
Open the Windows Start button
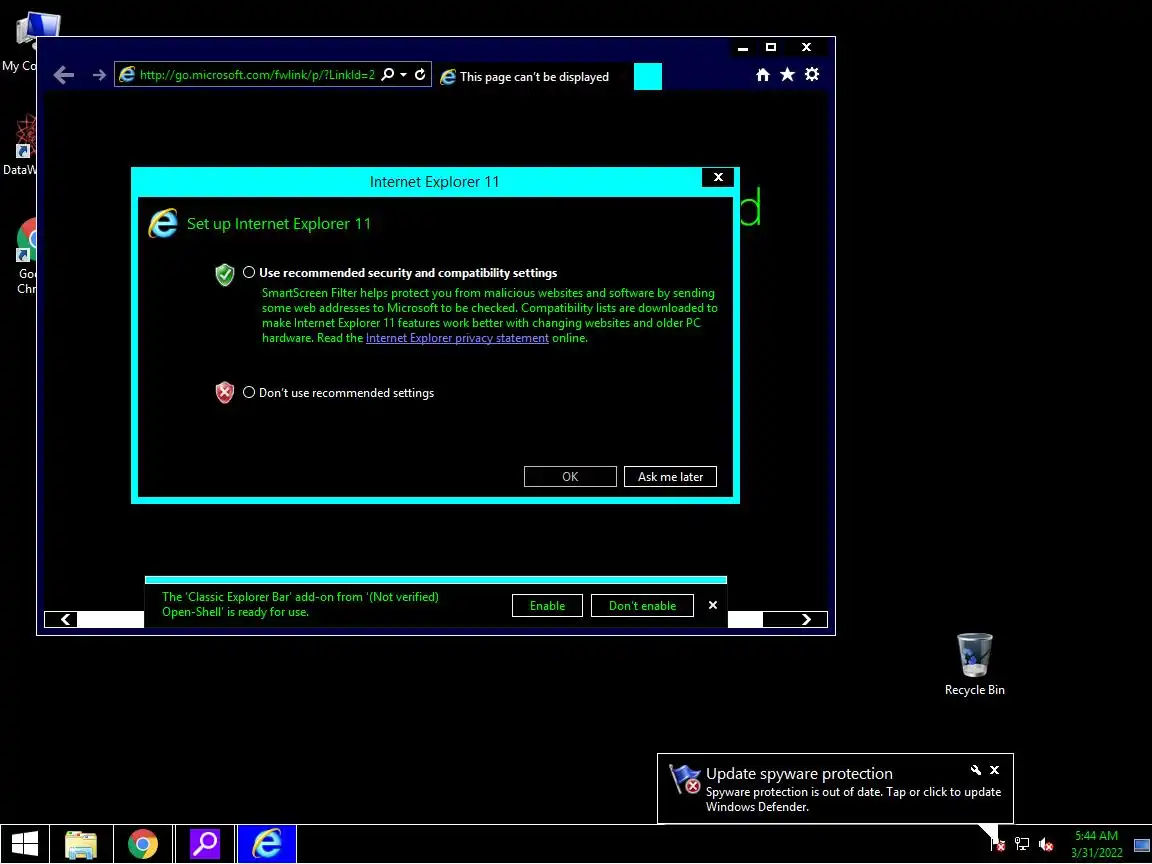pos(25,843)
